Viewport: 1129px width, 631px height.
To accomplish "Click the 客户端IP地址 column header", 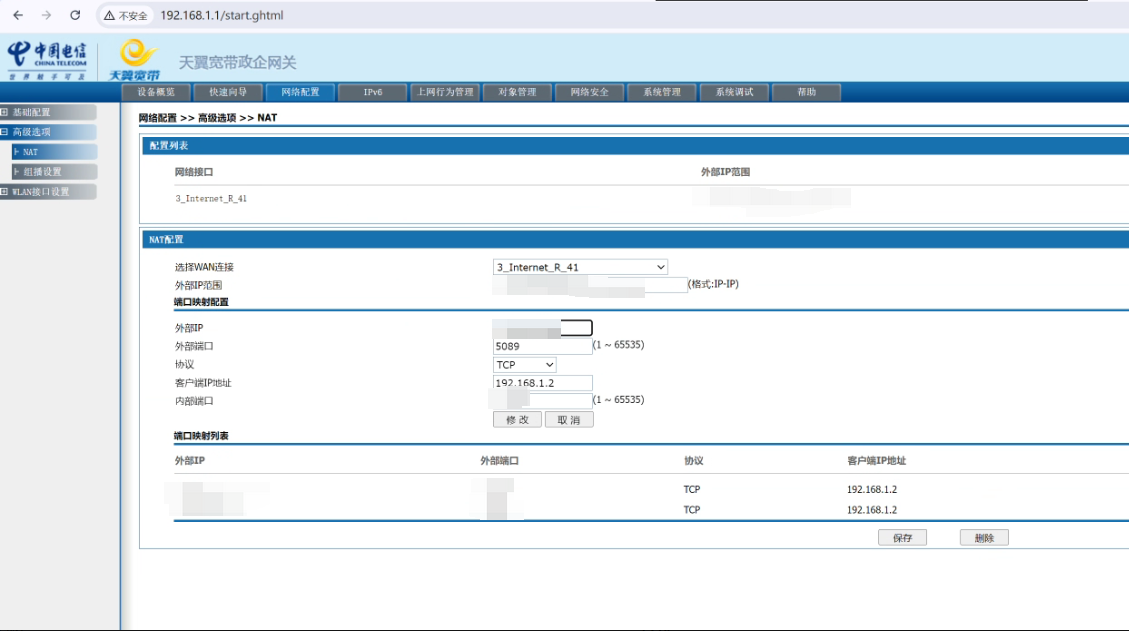I will [x=876, y=461].
